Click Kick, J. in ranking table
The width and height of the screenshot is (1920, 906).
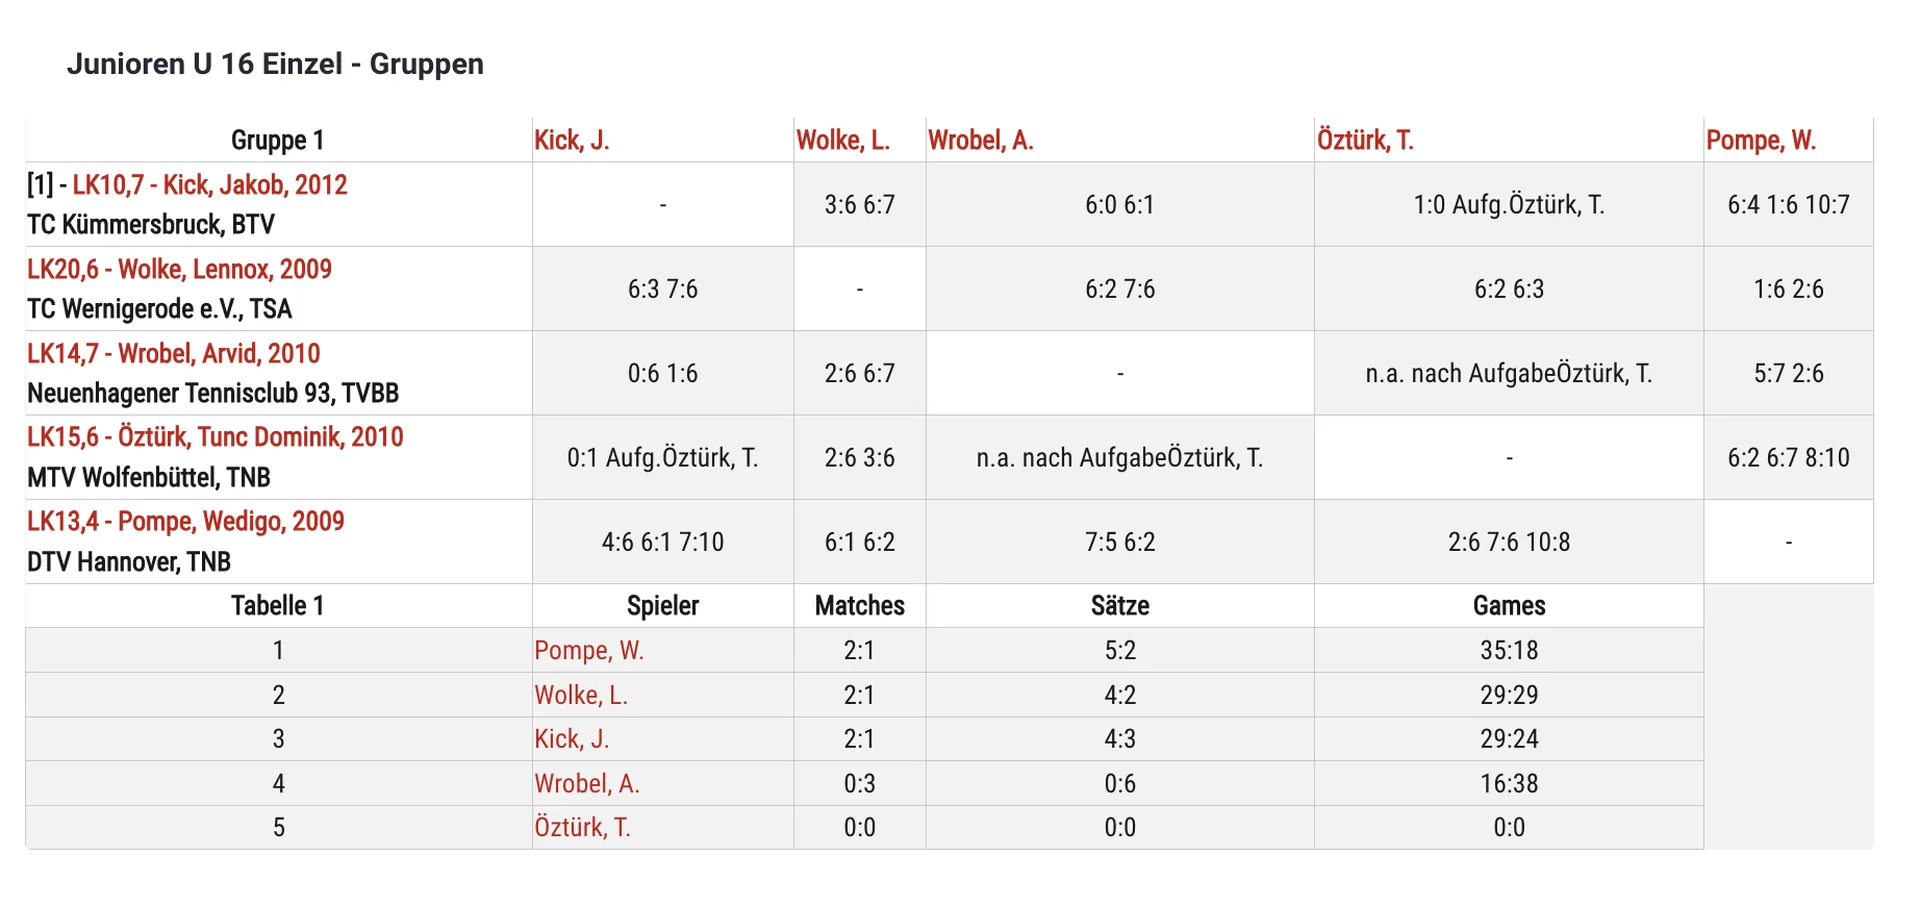pos(571,739)
